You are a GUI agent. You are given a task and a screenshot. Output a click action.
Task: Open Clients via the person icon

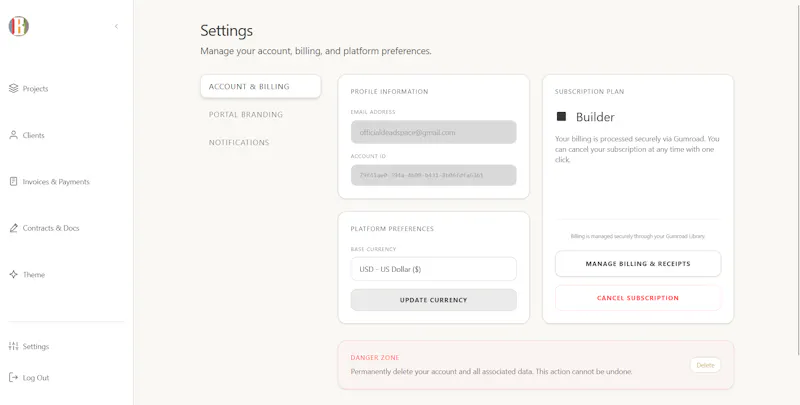(13, 135)
